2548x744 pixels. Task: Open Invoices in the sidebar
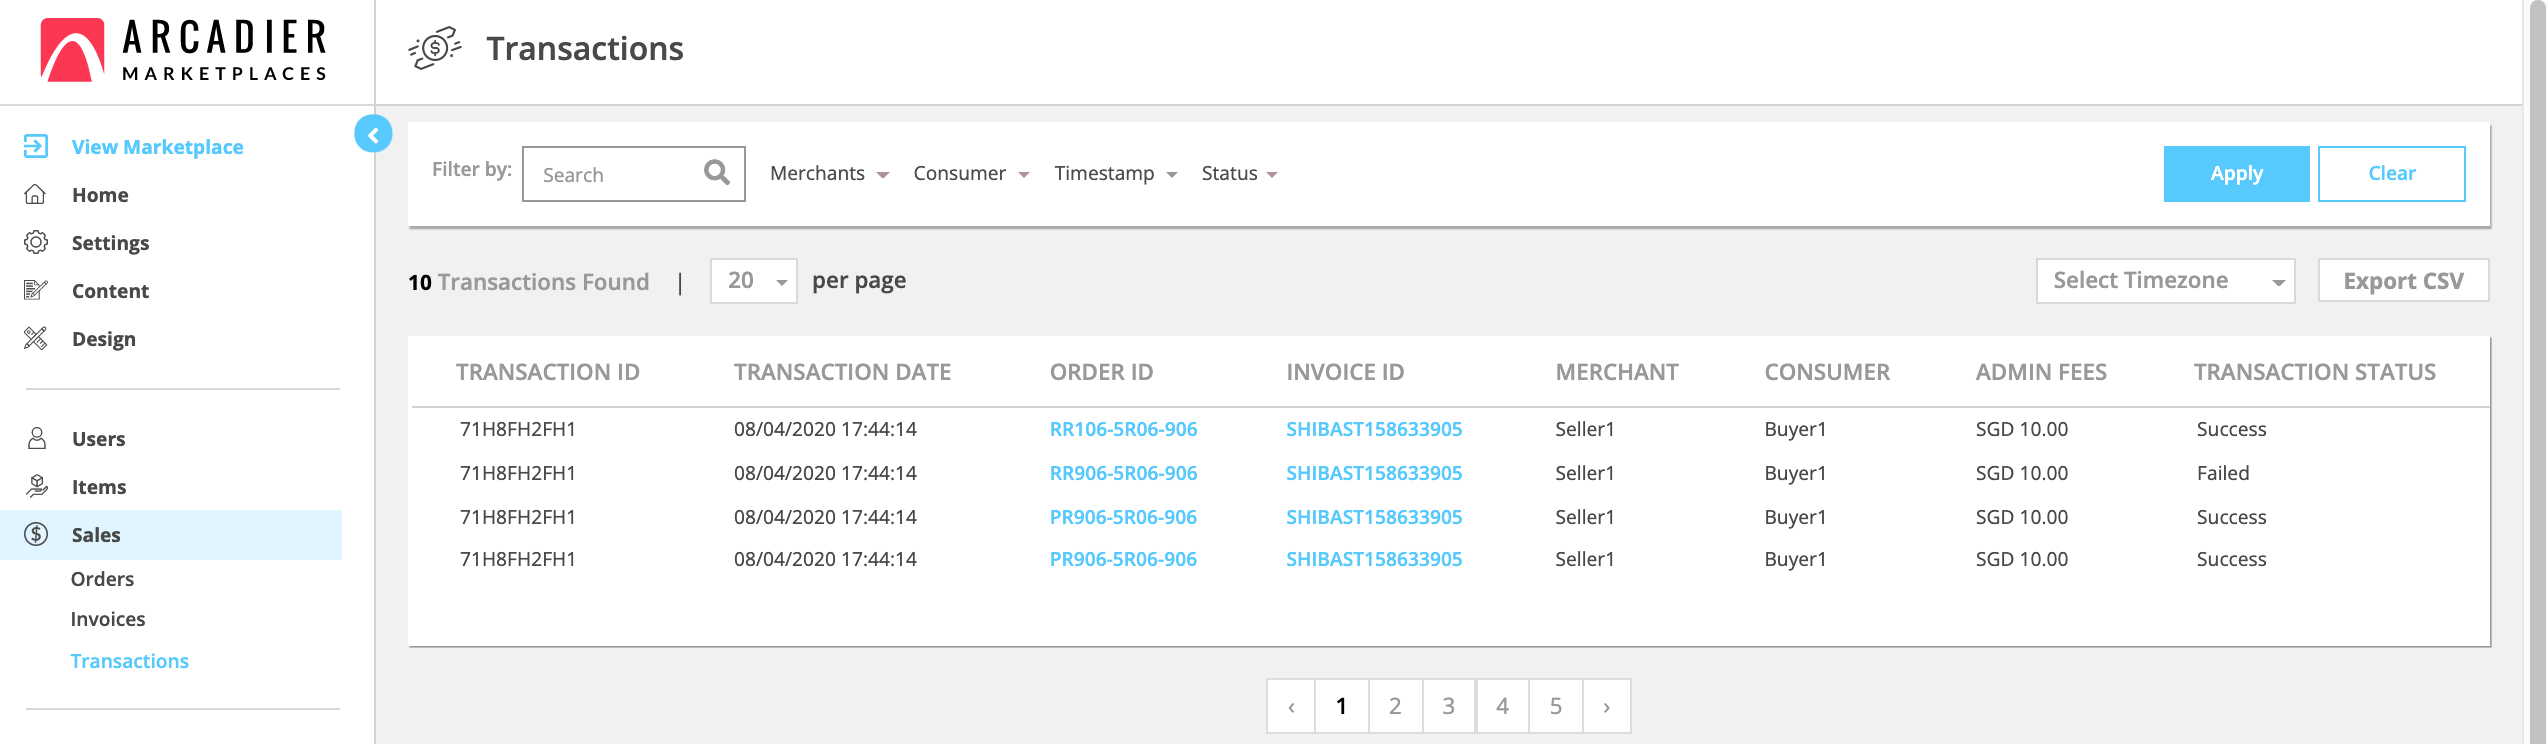tap(108, 619)
